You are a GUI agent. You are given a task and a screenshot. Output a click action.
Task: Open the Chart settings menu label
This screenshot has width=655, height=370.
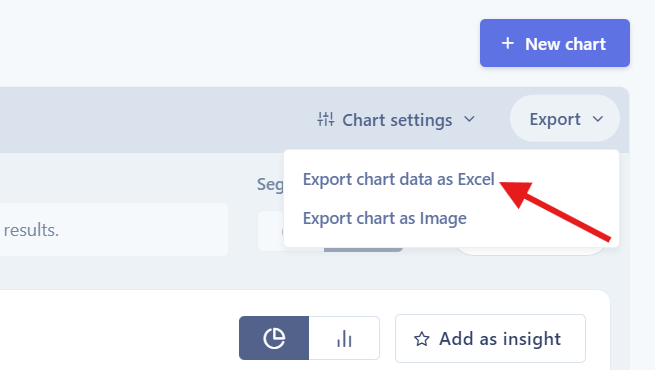click(397, 120)
